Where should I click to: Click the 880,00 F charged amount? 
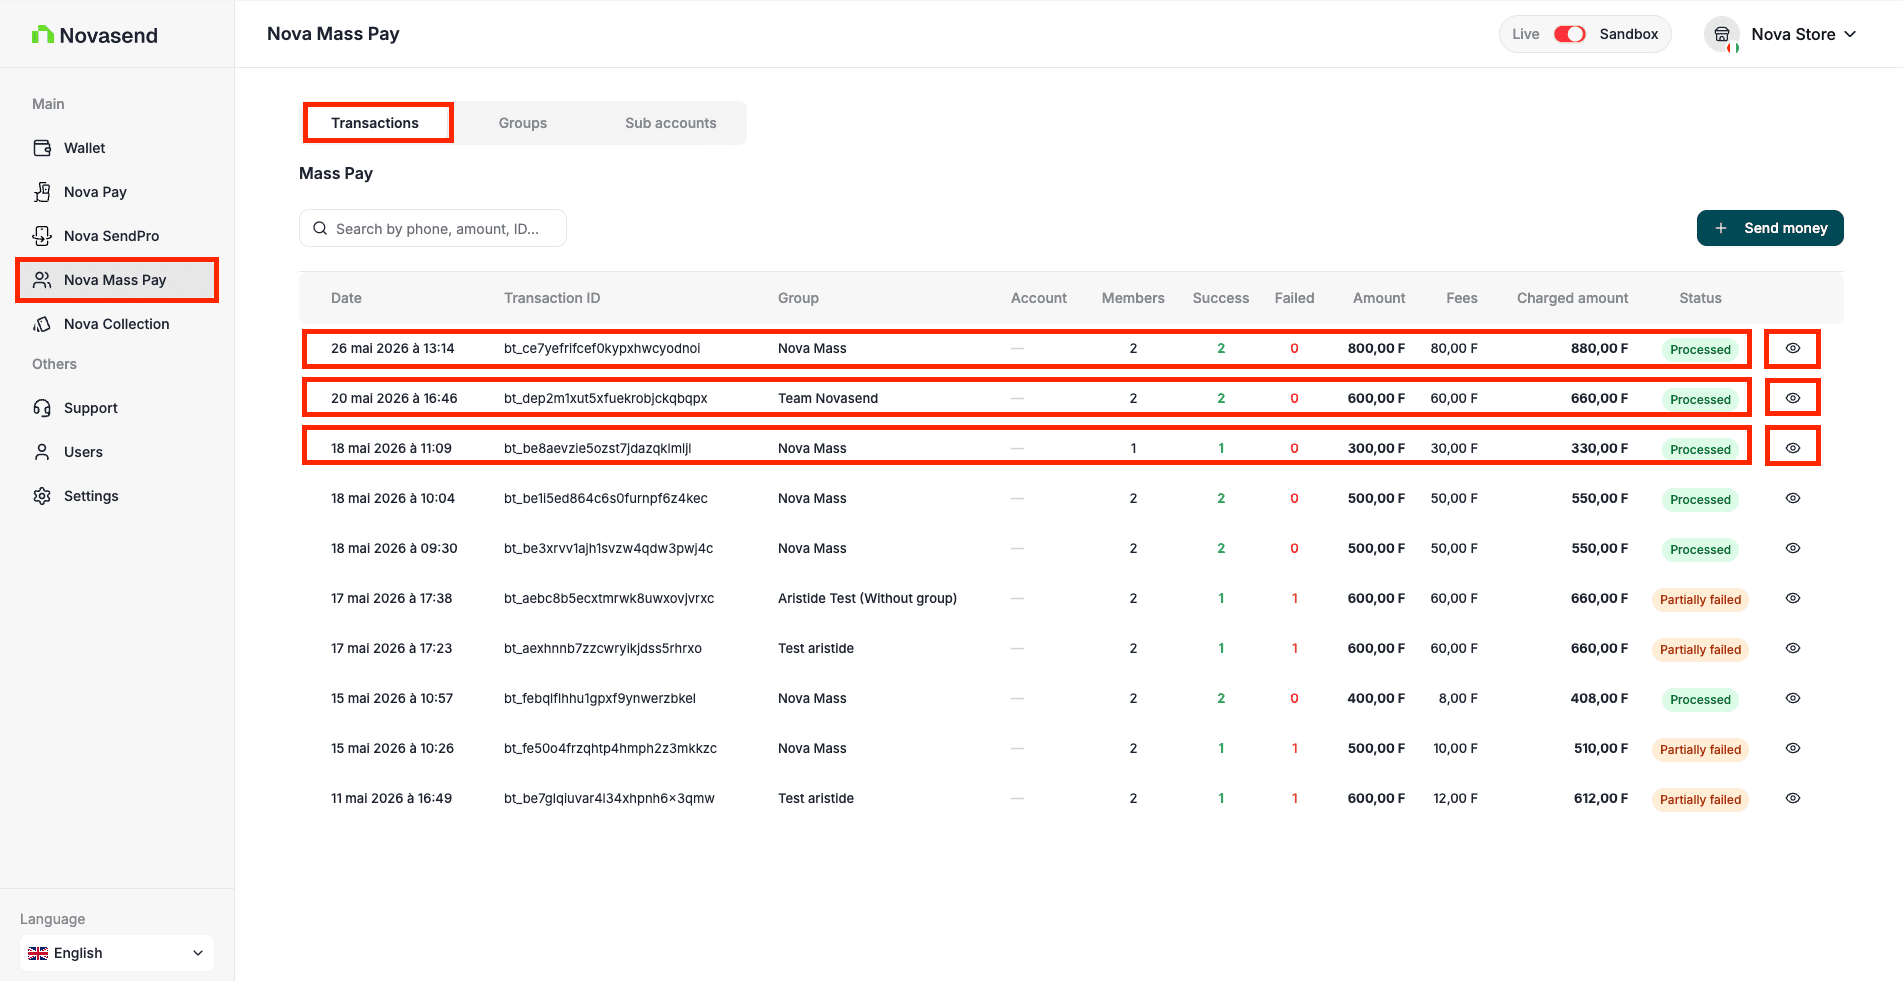tap(1599, 348)
